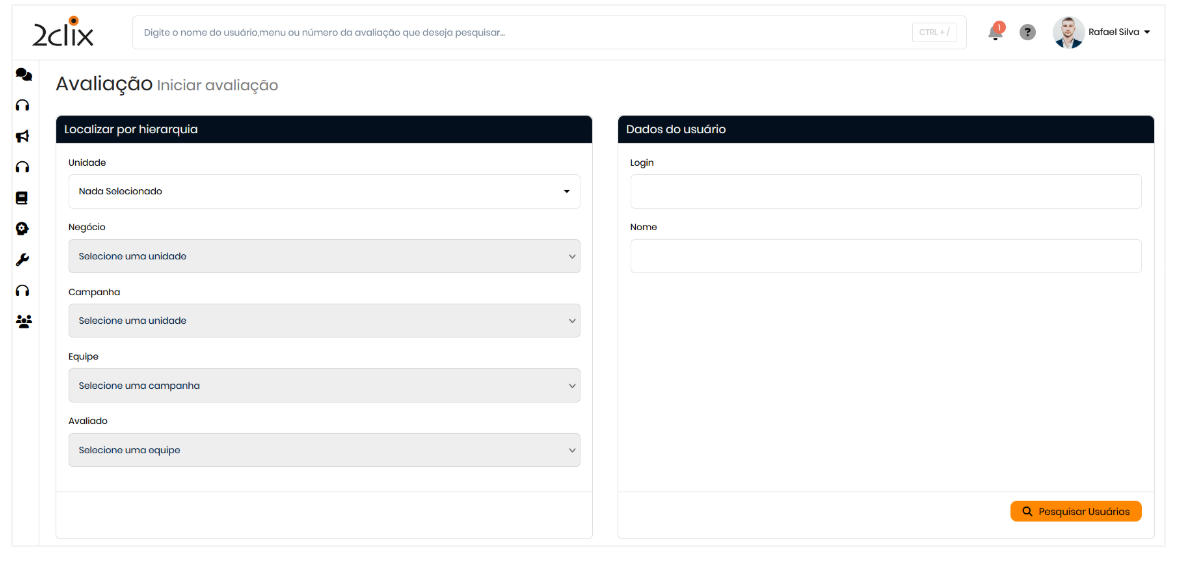The width and height of the screenshot is (1180, 571).
Task: Click the Login input field
Action: [x=885, y=191]
